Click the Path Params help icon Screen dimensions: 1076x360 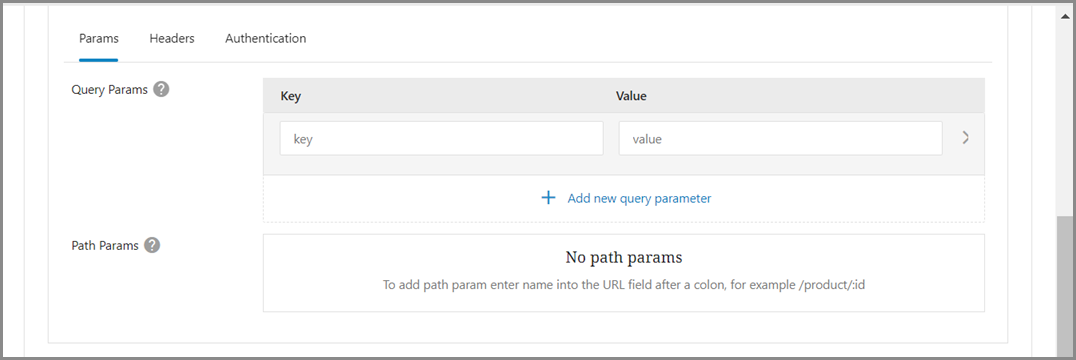click(152, 245)
